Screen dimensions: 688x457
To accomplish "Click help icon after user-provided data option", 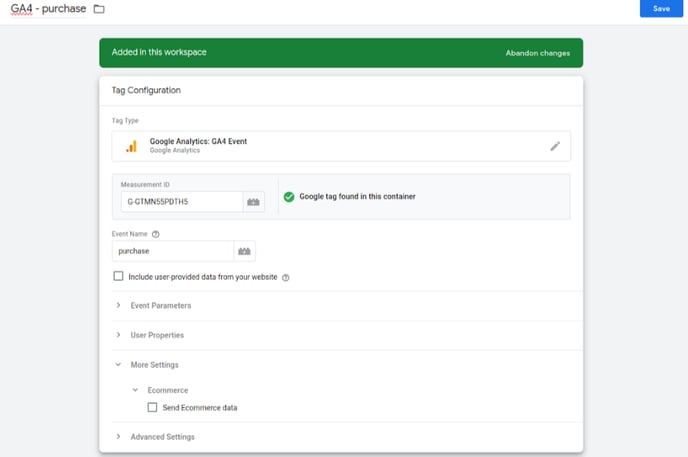I will (x=286, y=278).
